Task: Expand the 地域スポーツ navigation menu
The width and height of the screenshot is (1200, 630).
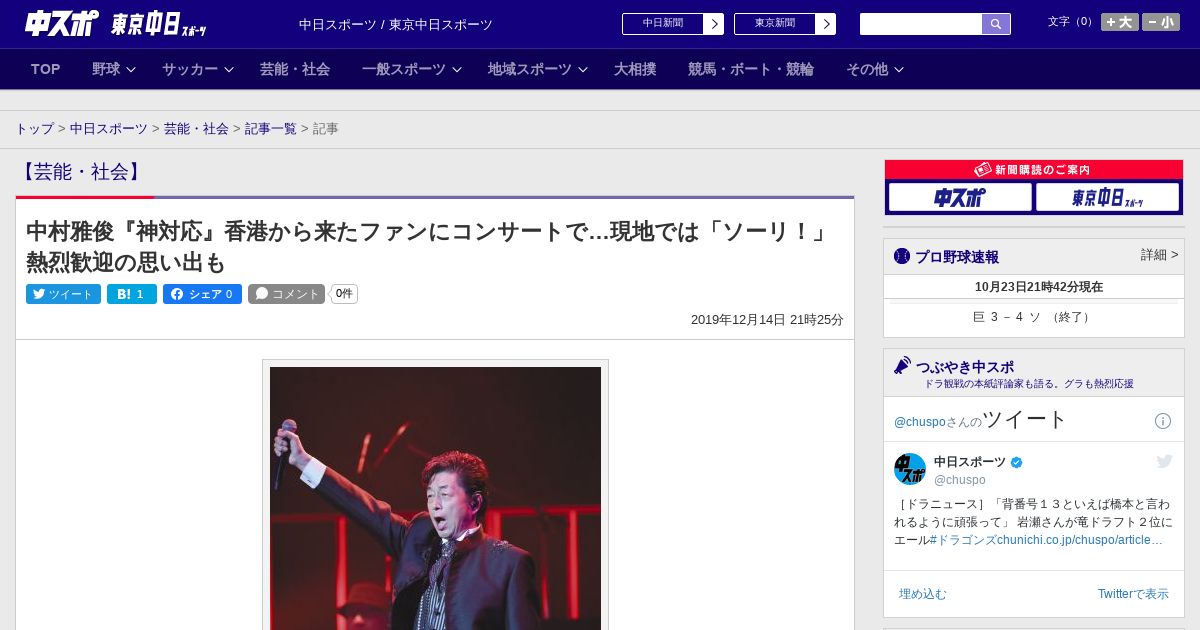Action: point(538,69)
